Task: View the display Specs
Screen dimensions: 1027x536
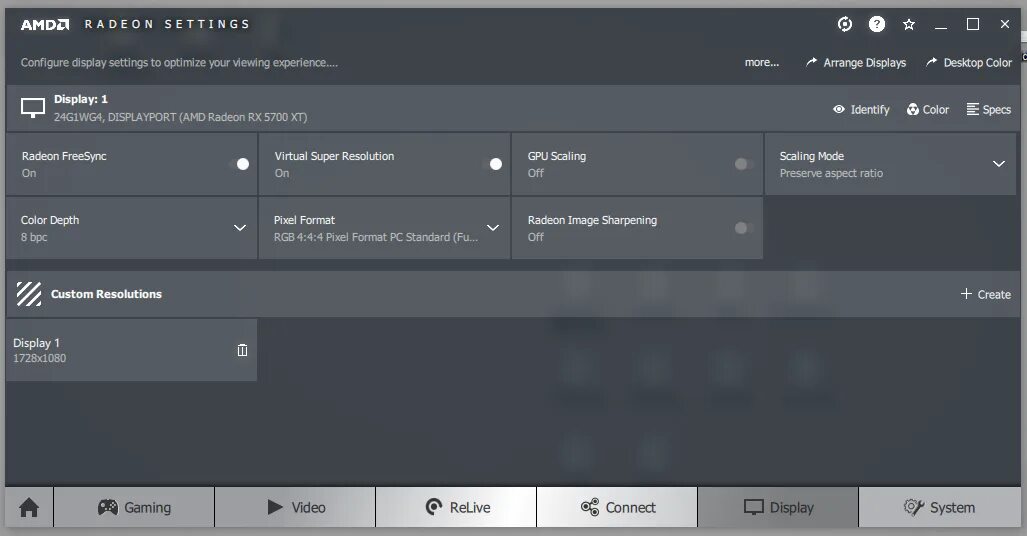Action: pyautogui.click(x=989, y=109)
